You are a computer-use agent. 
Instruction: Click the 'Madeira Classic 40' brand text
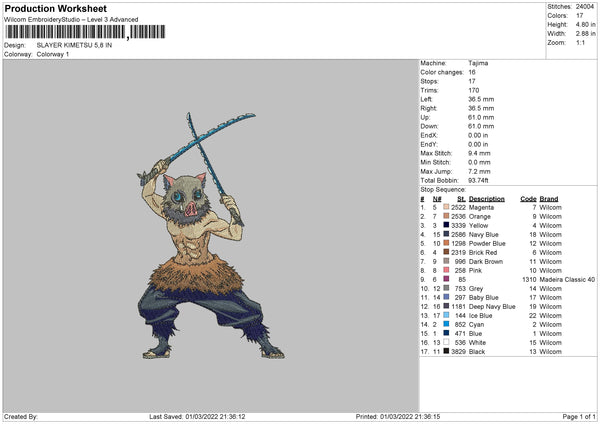pyautogui.click(x=567, y=280)
